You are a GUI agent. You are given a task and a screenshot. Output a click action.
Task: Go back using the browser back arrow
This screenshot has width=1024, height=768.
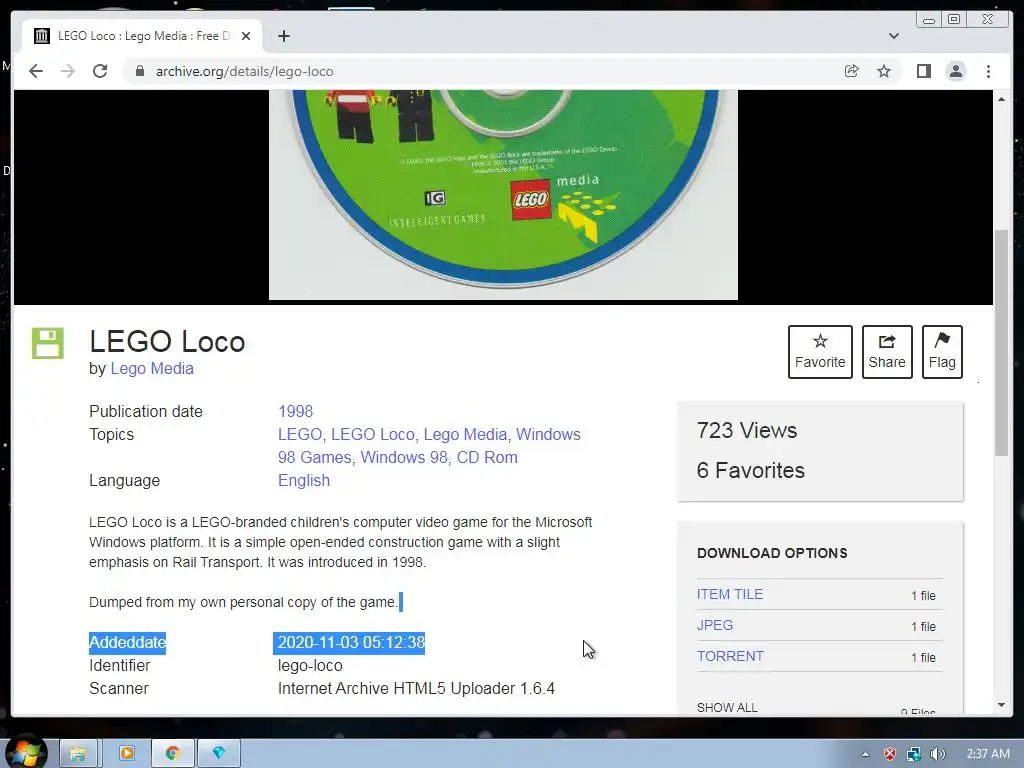point(36,71)
